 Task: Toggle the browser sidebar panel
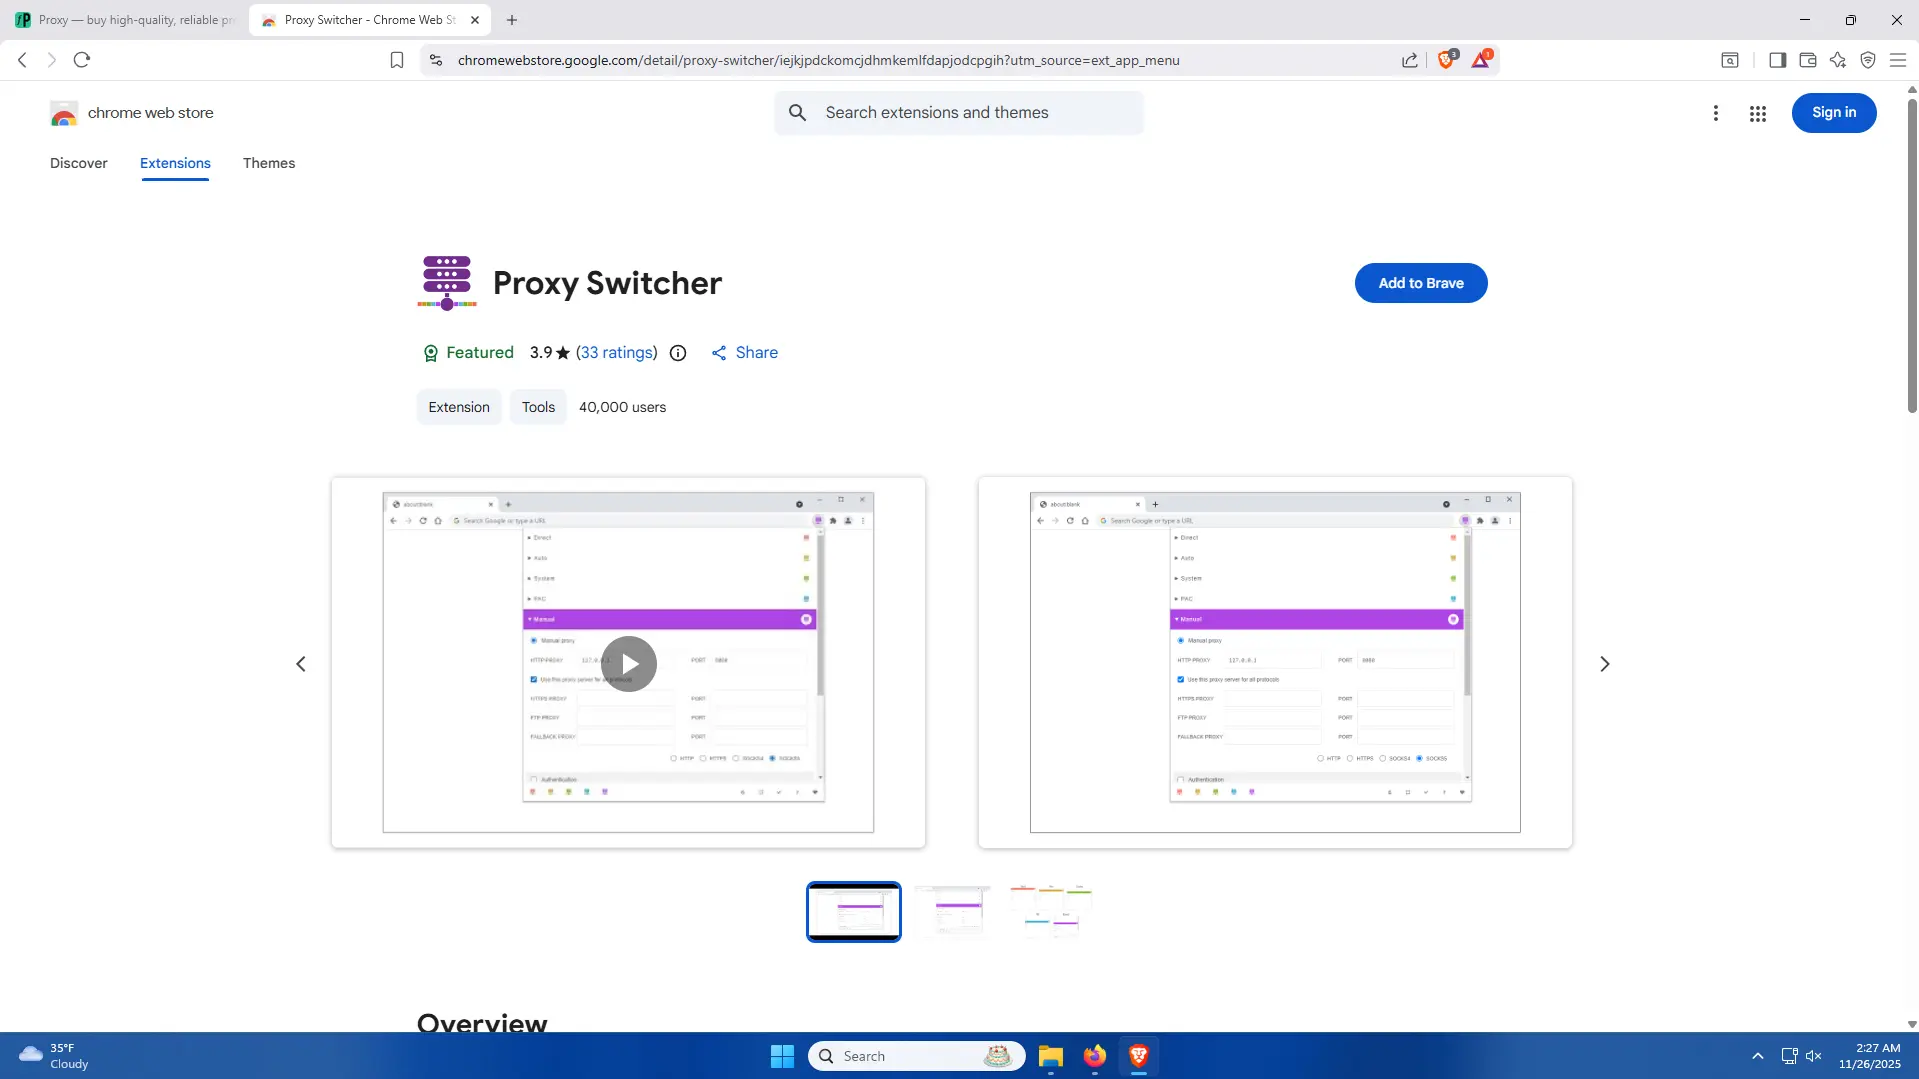pos(1777,60)
